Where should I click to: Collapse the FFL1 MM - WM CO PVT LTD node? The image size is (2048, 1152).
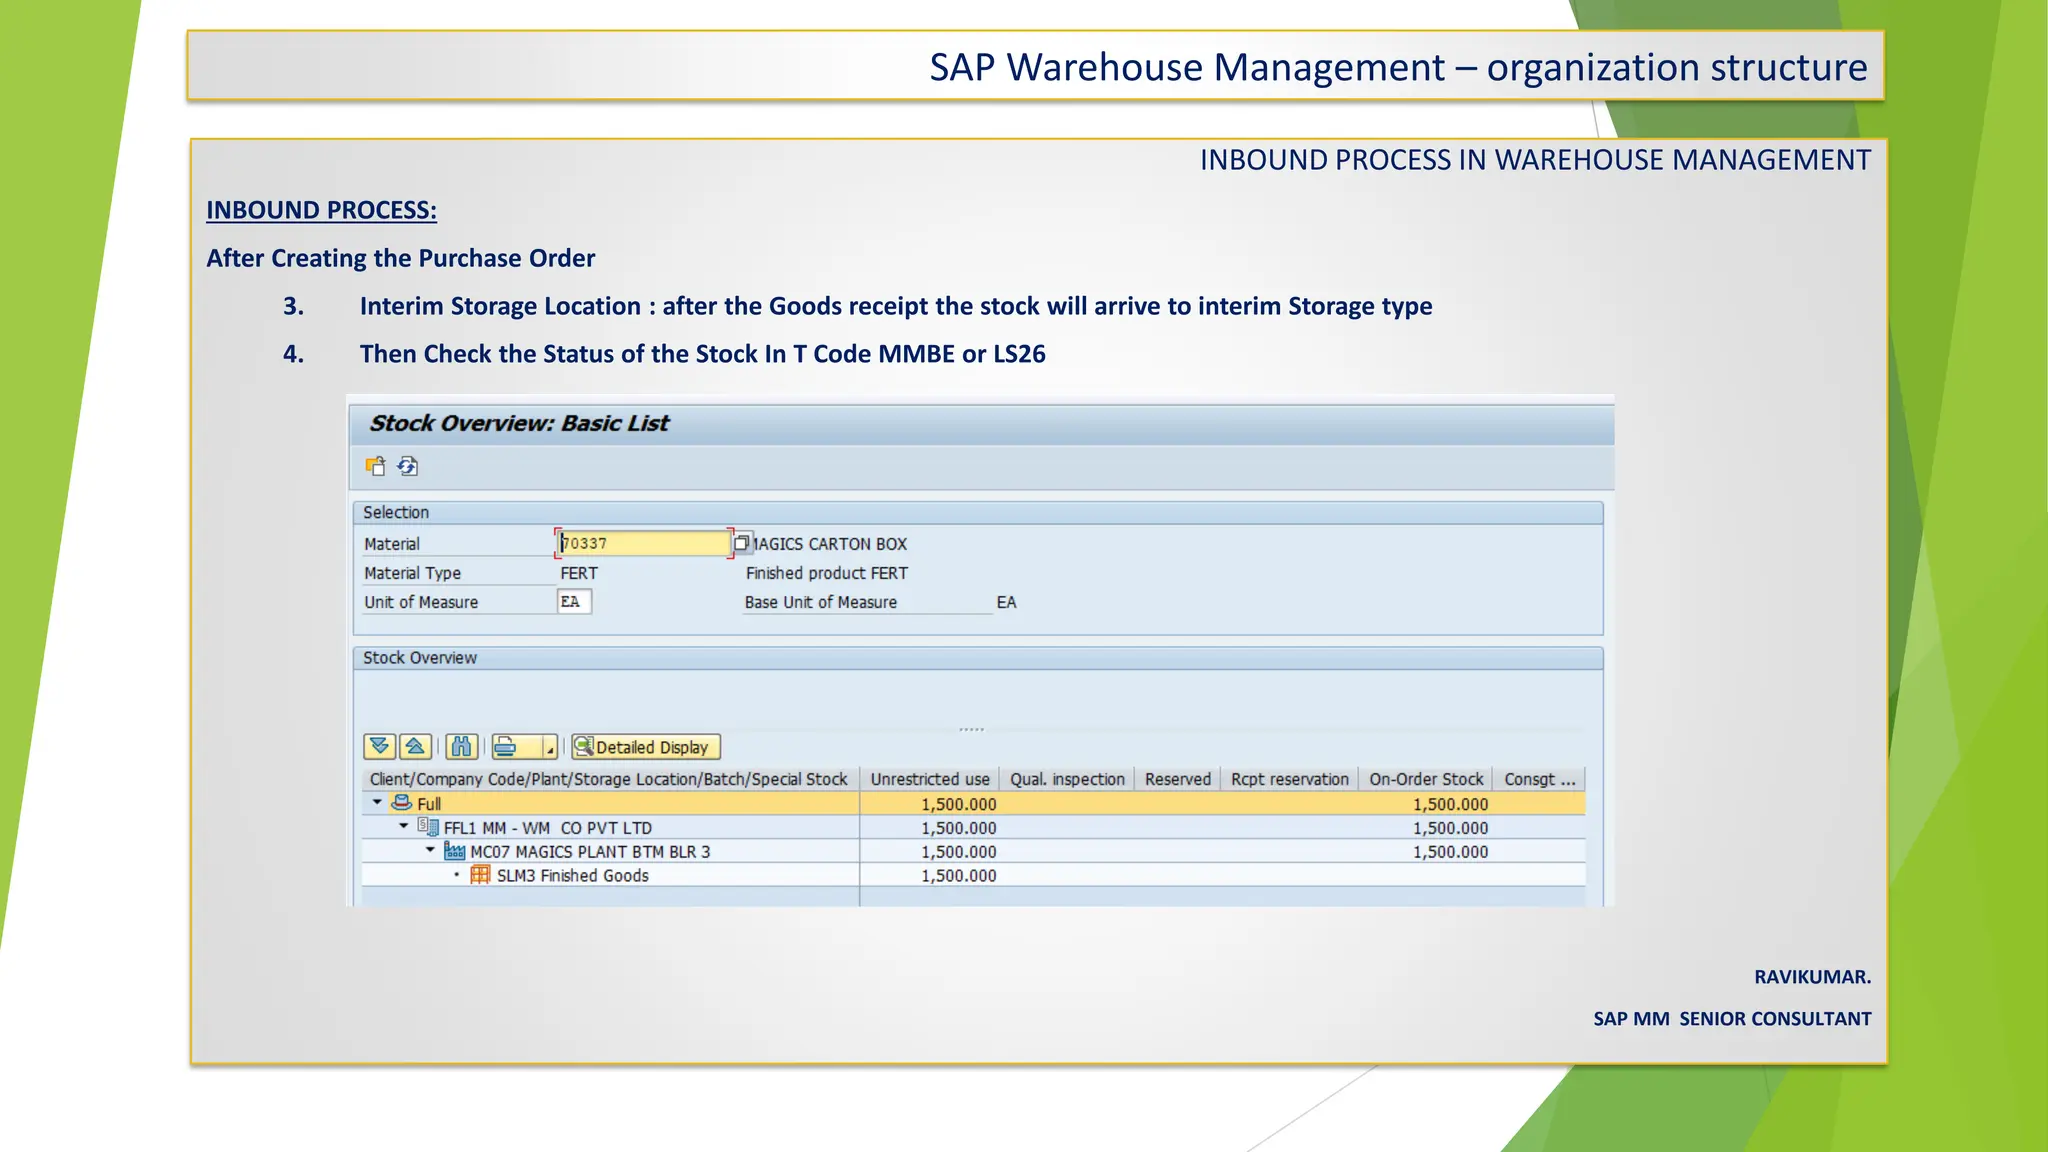404,826
